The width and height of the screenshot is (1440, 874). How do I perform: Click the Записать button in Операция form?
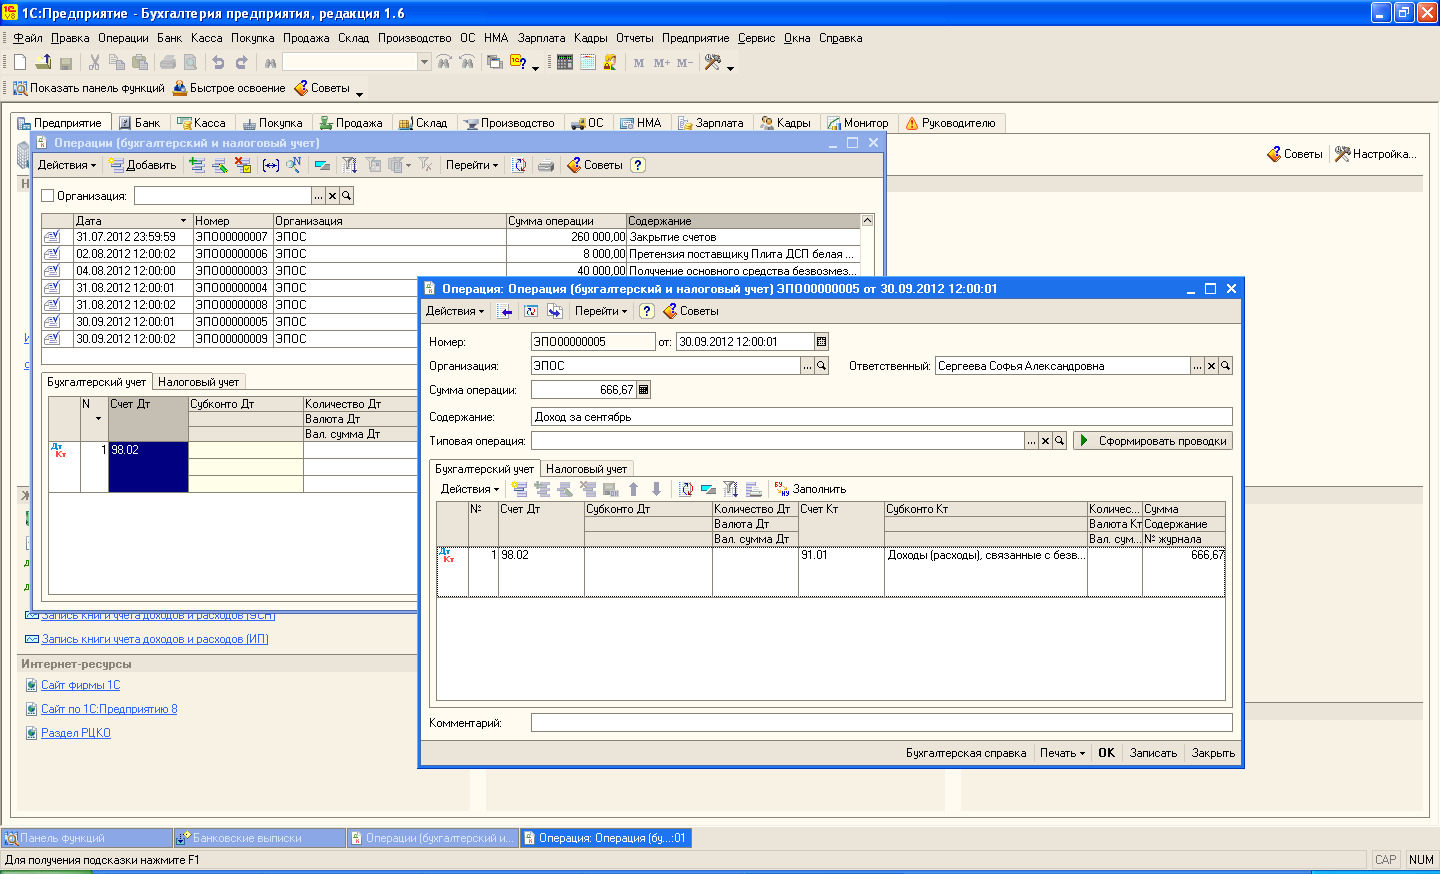pyautogui.click(x=1153, y=753)
